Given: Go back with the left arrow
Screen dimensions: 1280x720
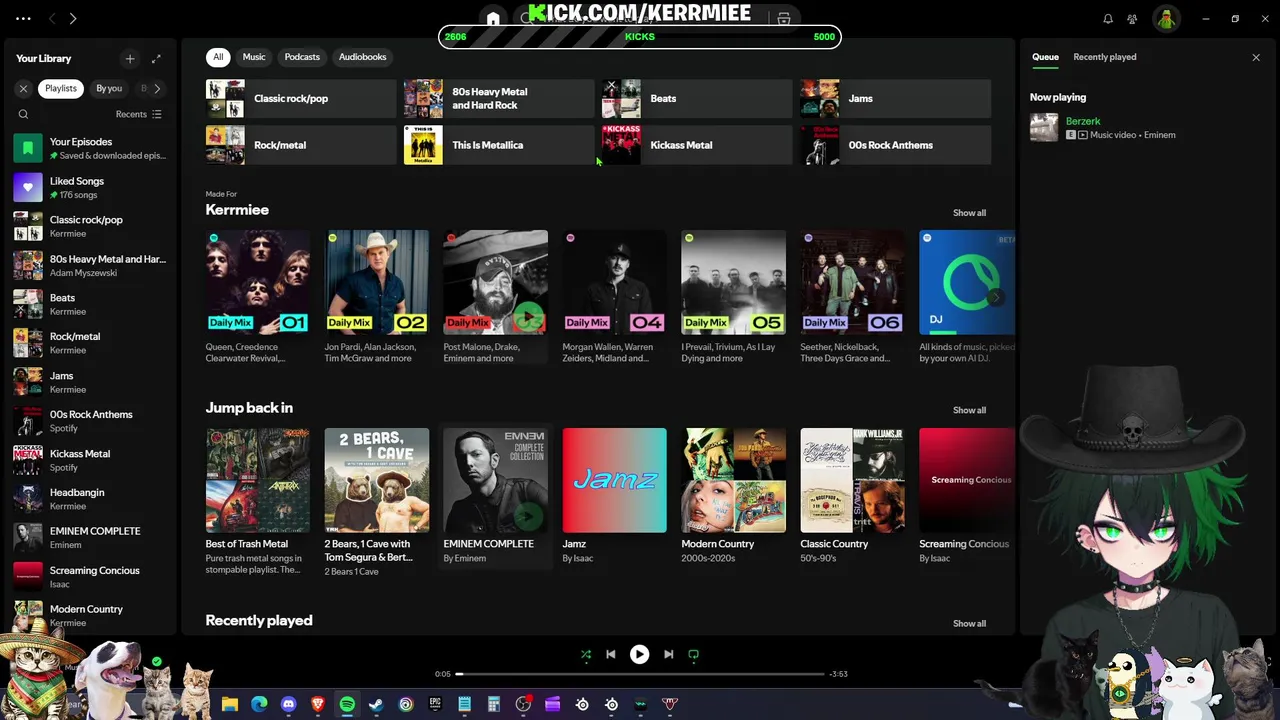Looking at the screenshot, I should [52, 18].
